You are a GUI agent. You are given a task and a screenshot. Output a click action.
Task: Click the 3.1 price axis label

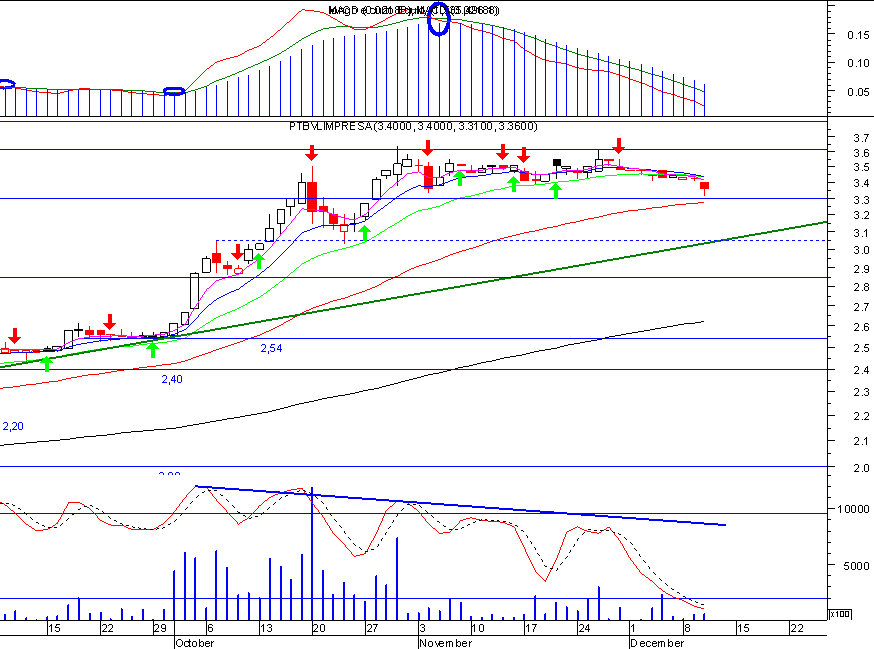point(861,233)
